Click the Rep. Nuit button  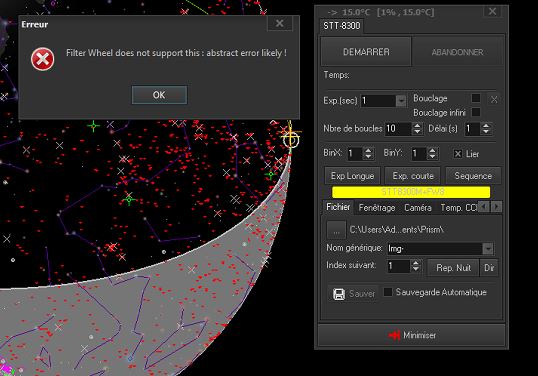[453, 268]
